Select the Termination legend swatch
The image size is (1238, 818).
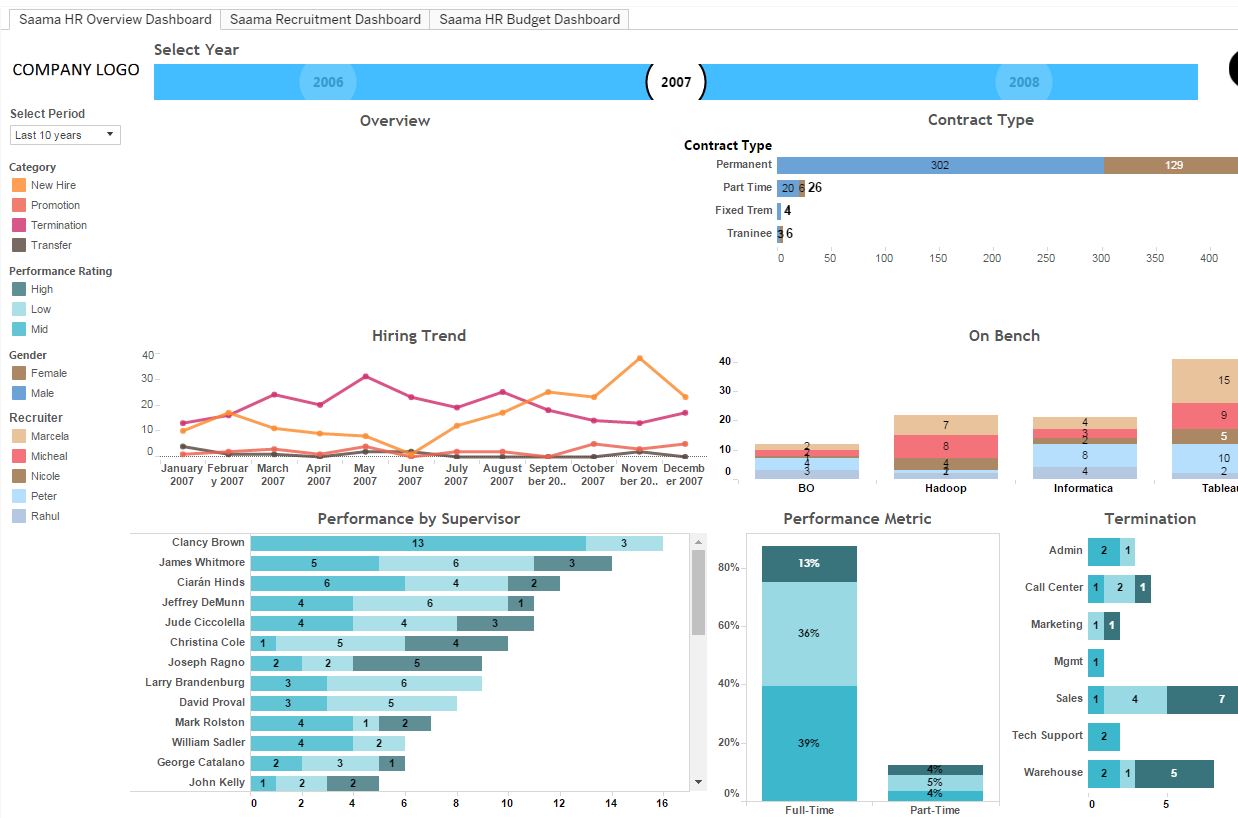pos(19,225)
